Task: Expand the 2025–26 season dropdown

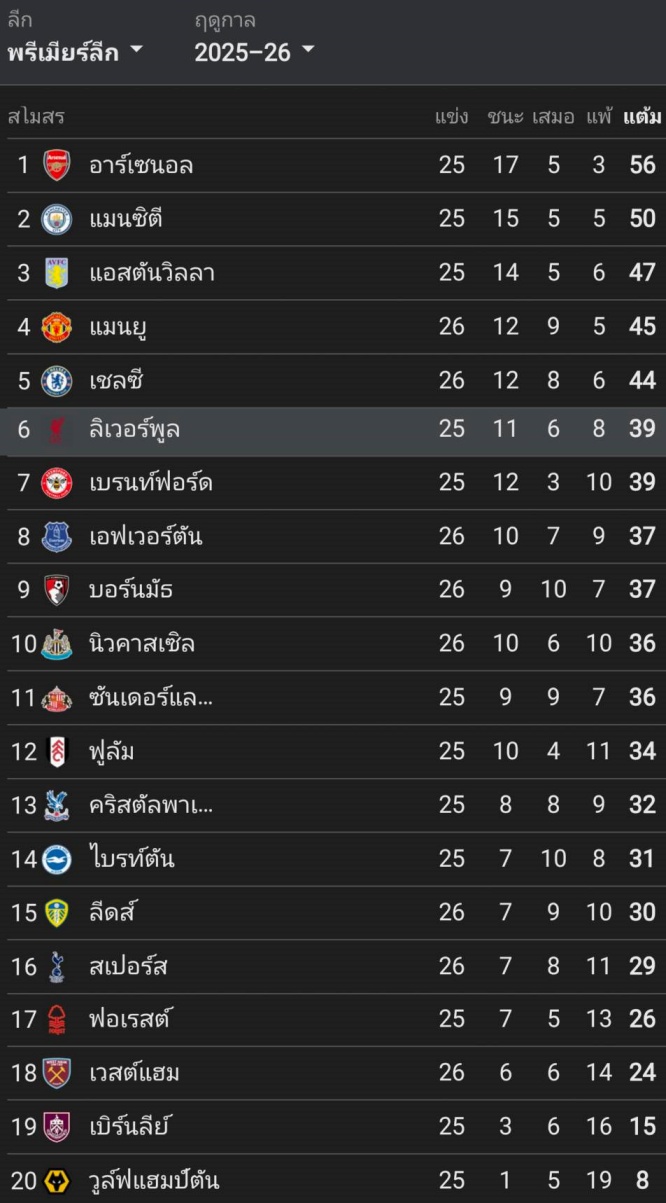Action: 254,52
